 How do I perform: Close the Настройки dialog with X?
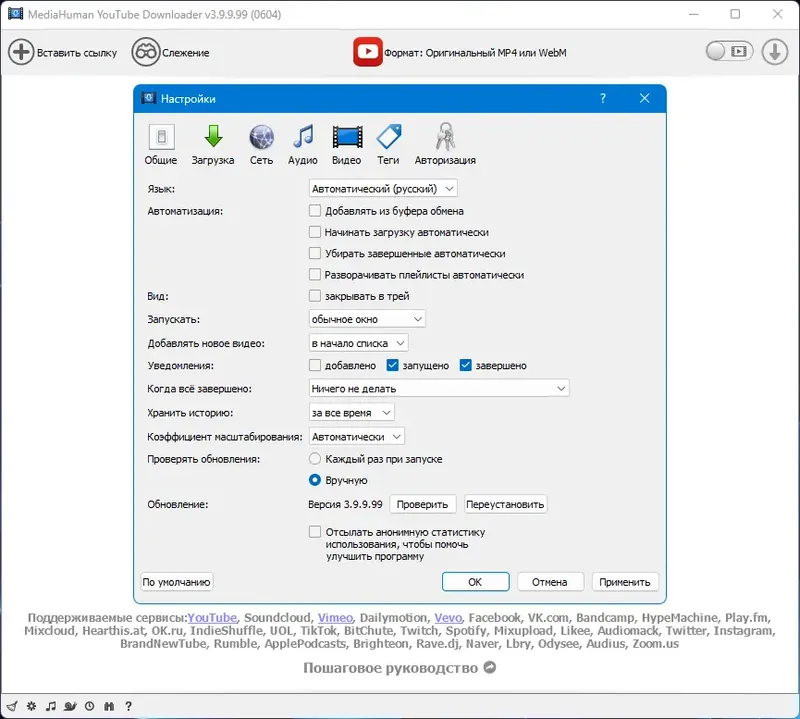[x=644, y=98]
